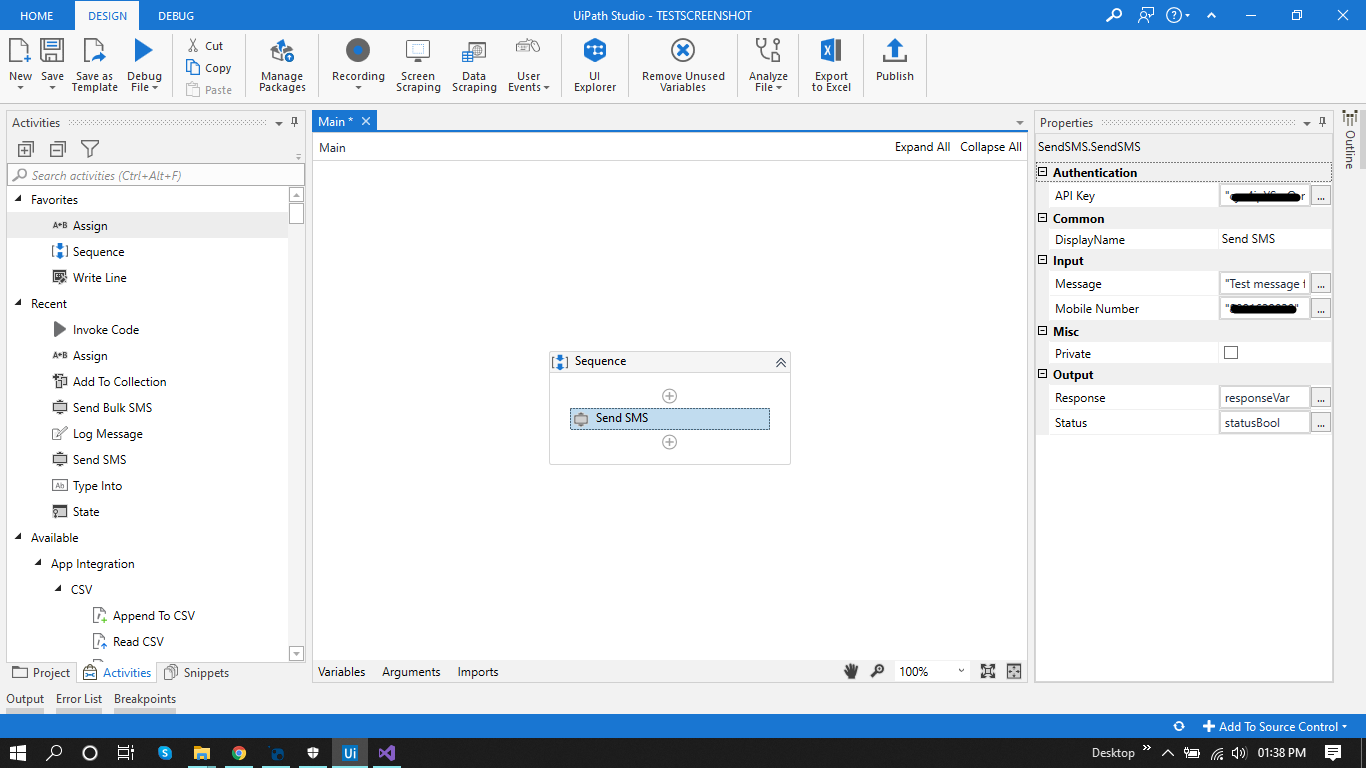Image resolution: width=1366 pixels, height=768 pixels.
Task: Expand all activities icon in Activities panel
Action: pyautogui.click(x=26, y=149)
